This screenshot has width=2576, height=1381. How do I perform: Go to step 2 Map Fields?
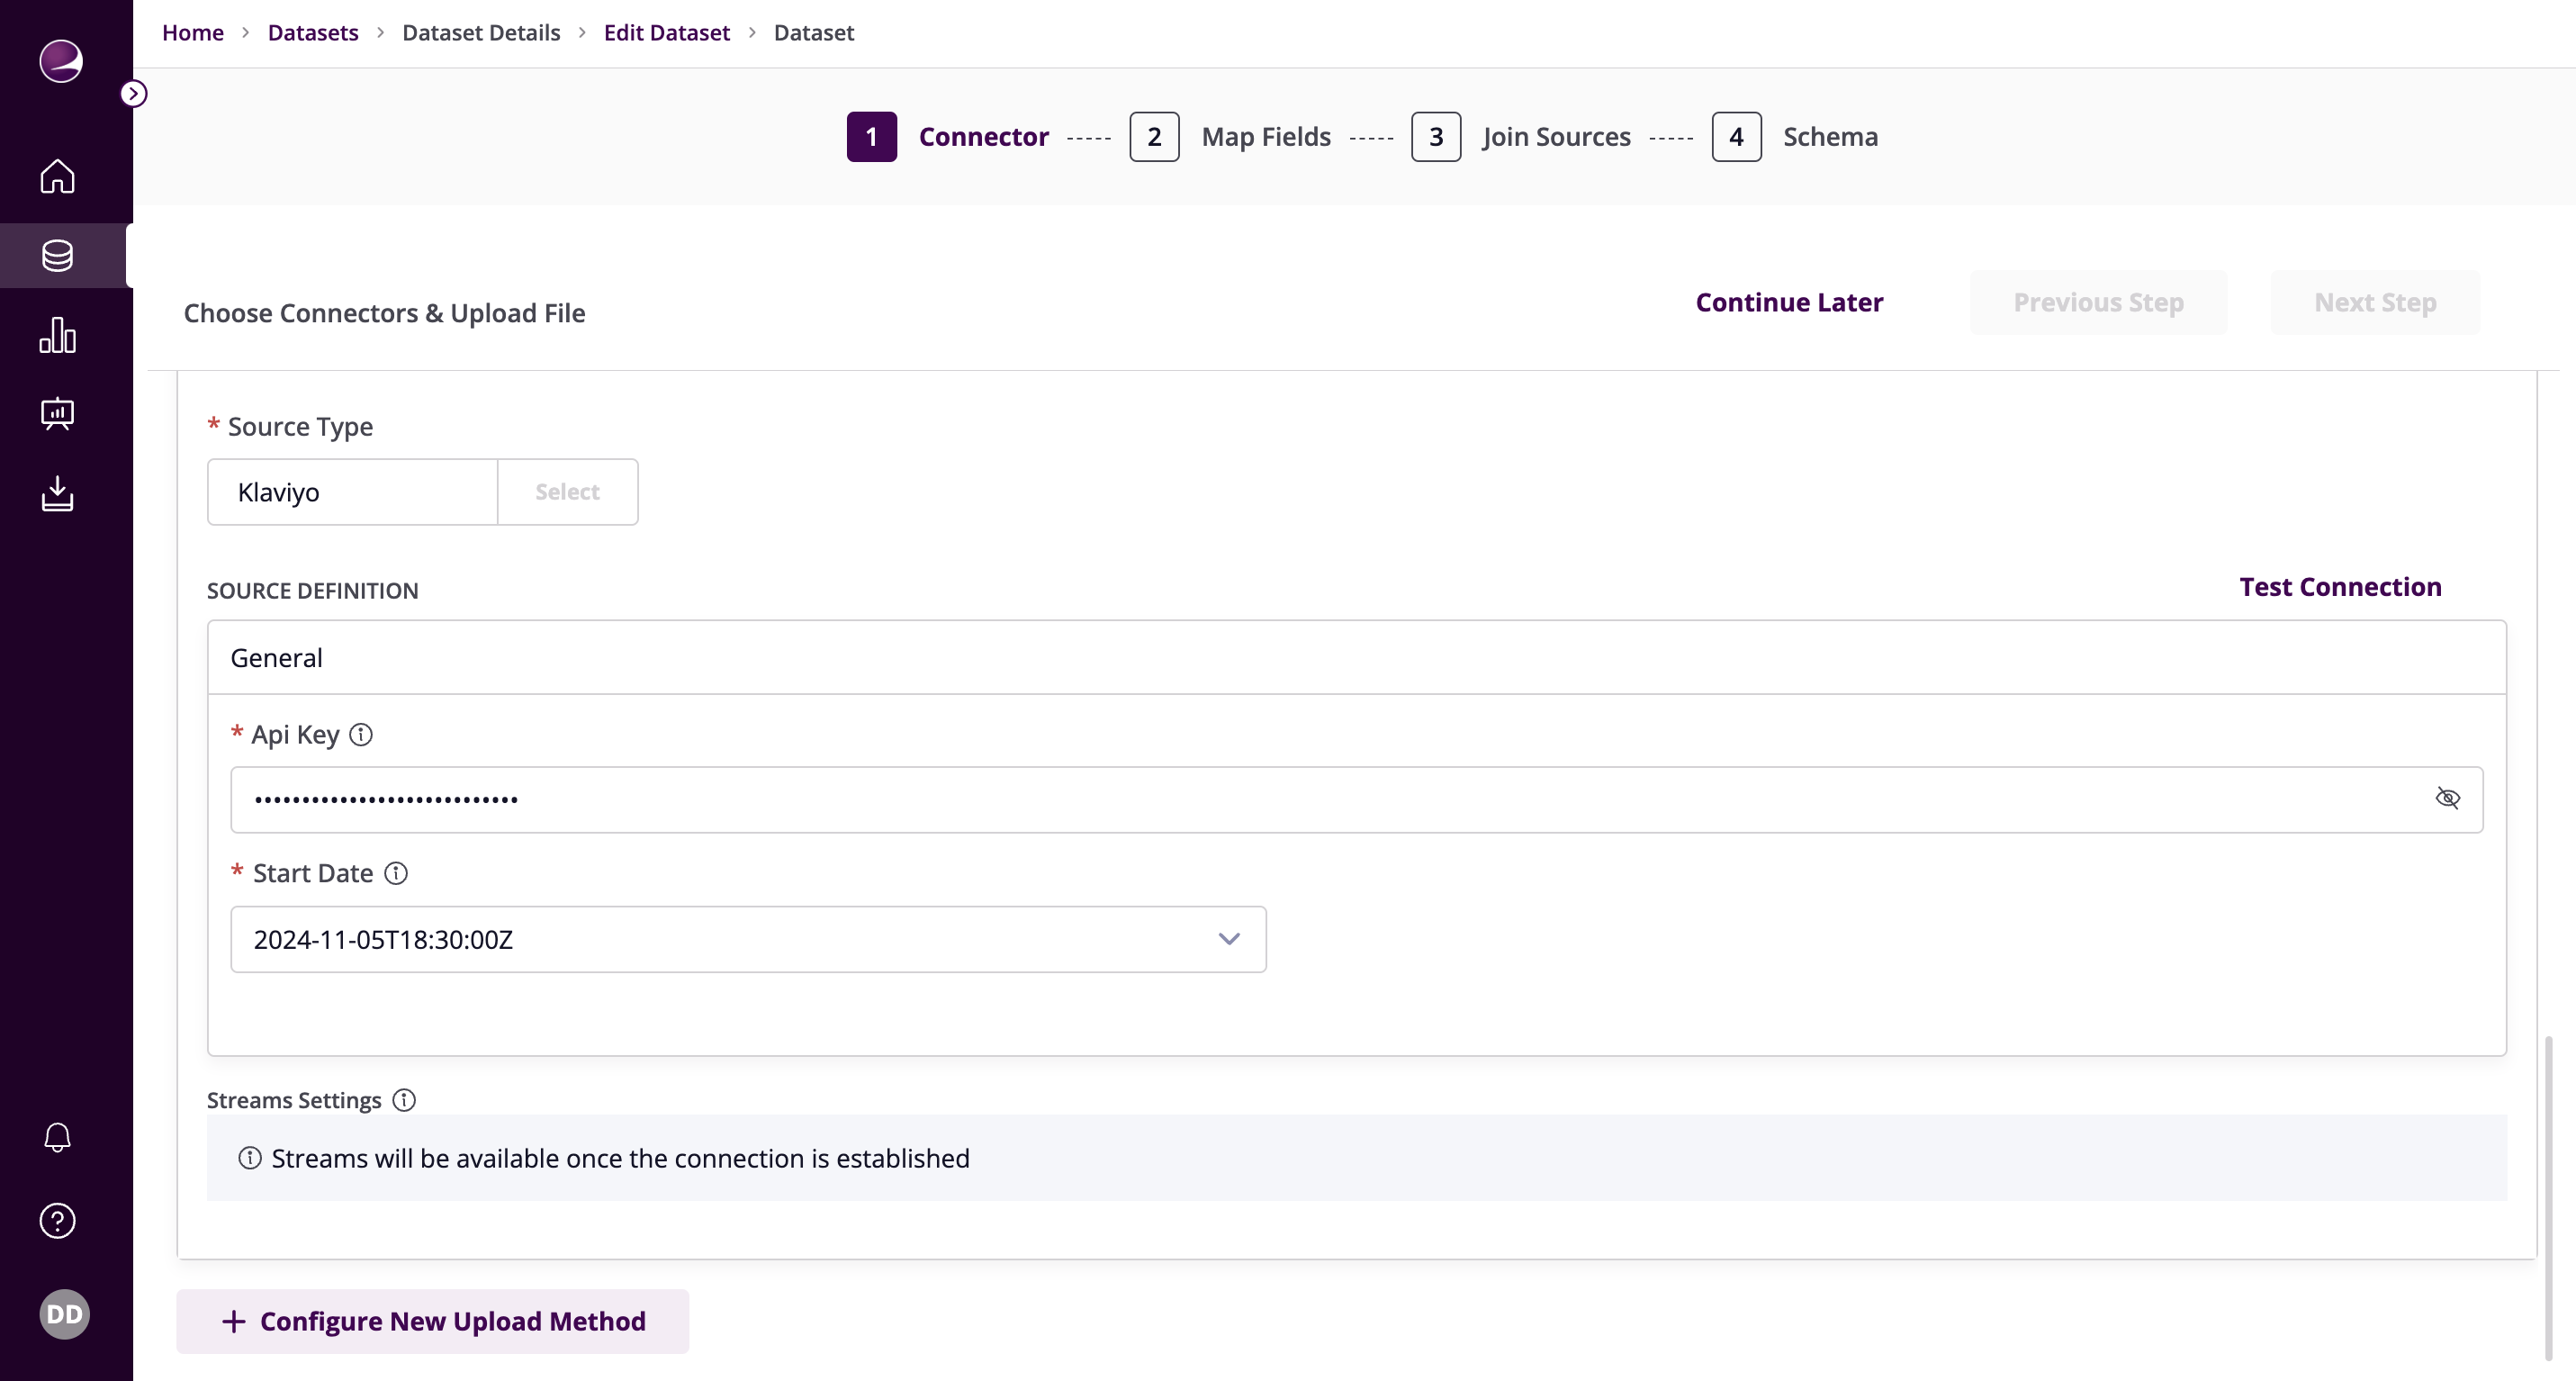tap(1154, 137)
